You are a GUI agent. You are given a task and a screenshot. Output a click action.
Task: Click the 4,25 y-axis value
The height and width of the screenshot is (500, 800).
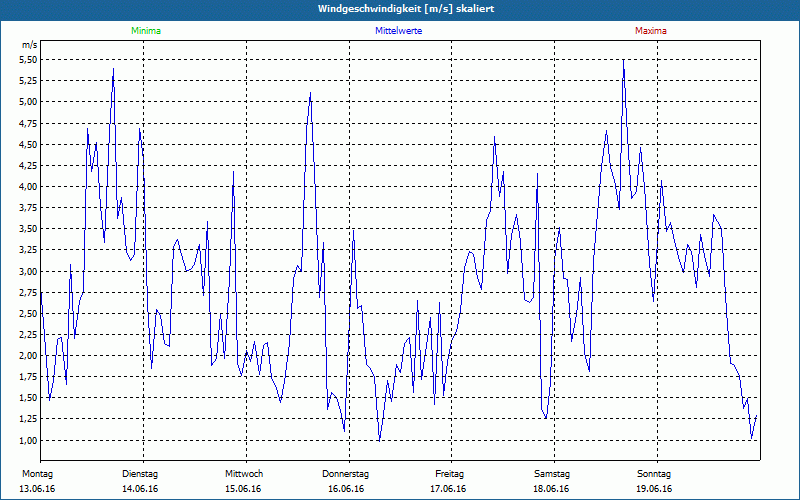coord(29,165)
